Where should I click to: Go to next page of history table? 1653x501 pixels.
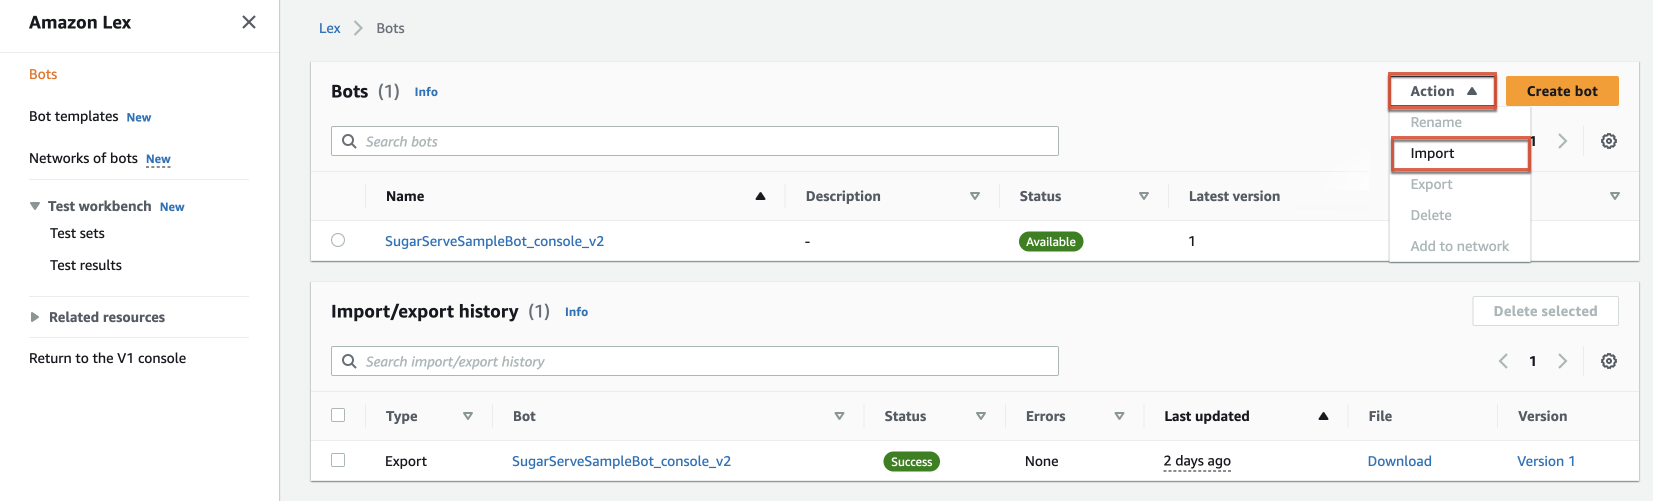click(1563, 361)
